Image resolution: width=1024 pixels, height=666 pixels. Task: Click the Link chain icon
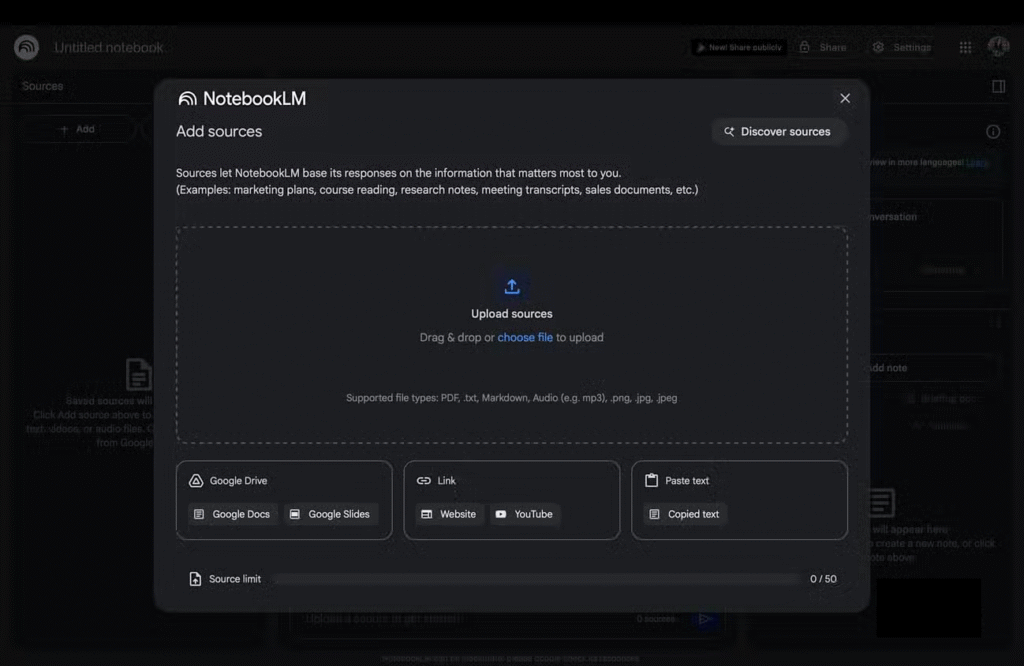point(424,481)
